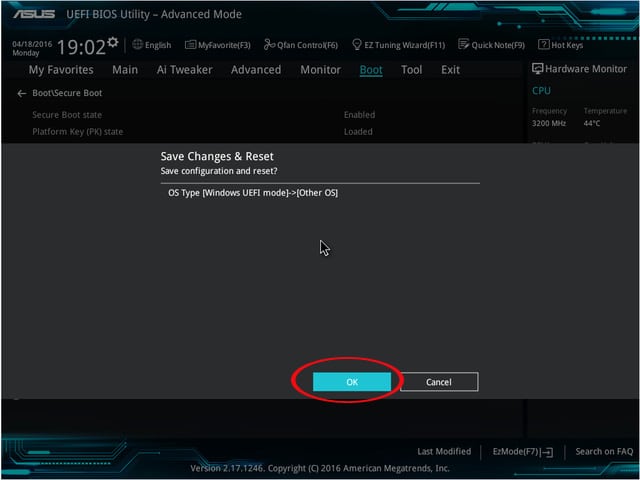Launch EZ Tuning Wizard(F11)
The width and height of the screenshot is (640, 480).
(x=404, y=45)
